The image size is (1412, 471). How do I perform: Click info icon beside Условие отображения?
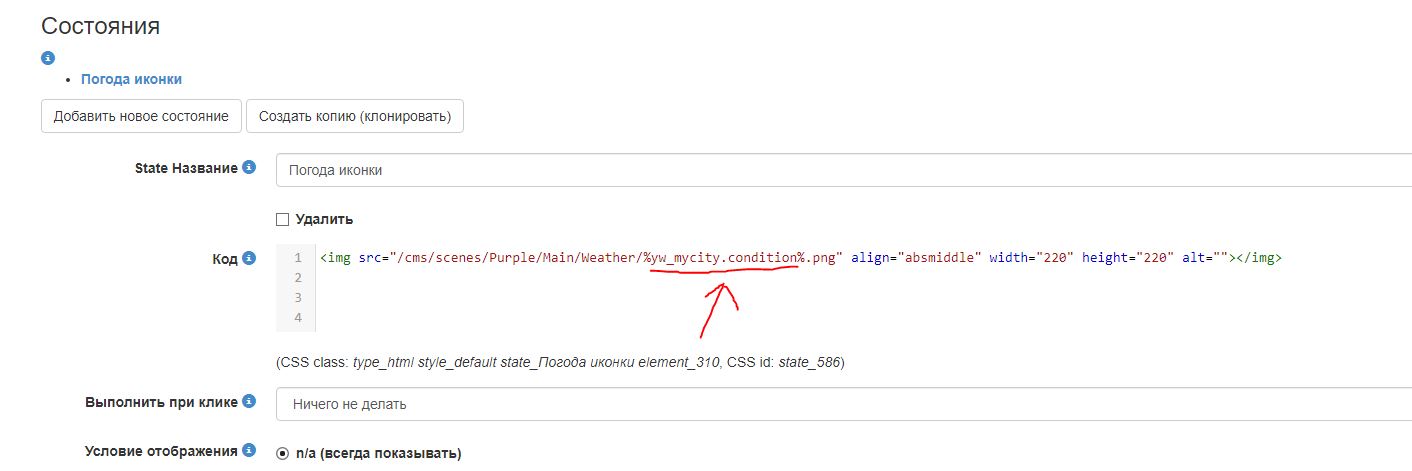coord(249,451)
